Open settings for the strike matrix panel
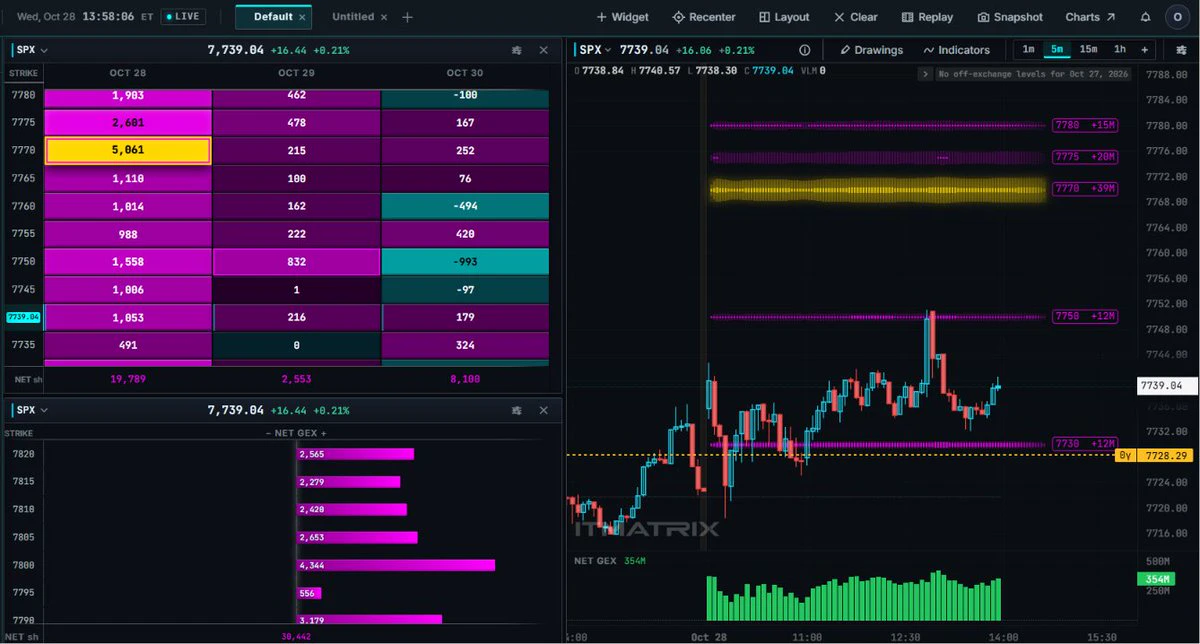Image resolution: width=1200 pixels, height=644 pixels. point(516,49)
